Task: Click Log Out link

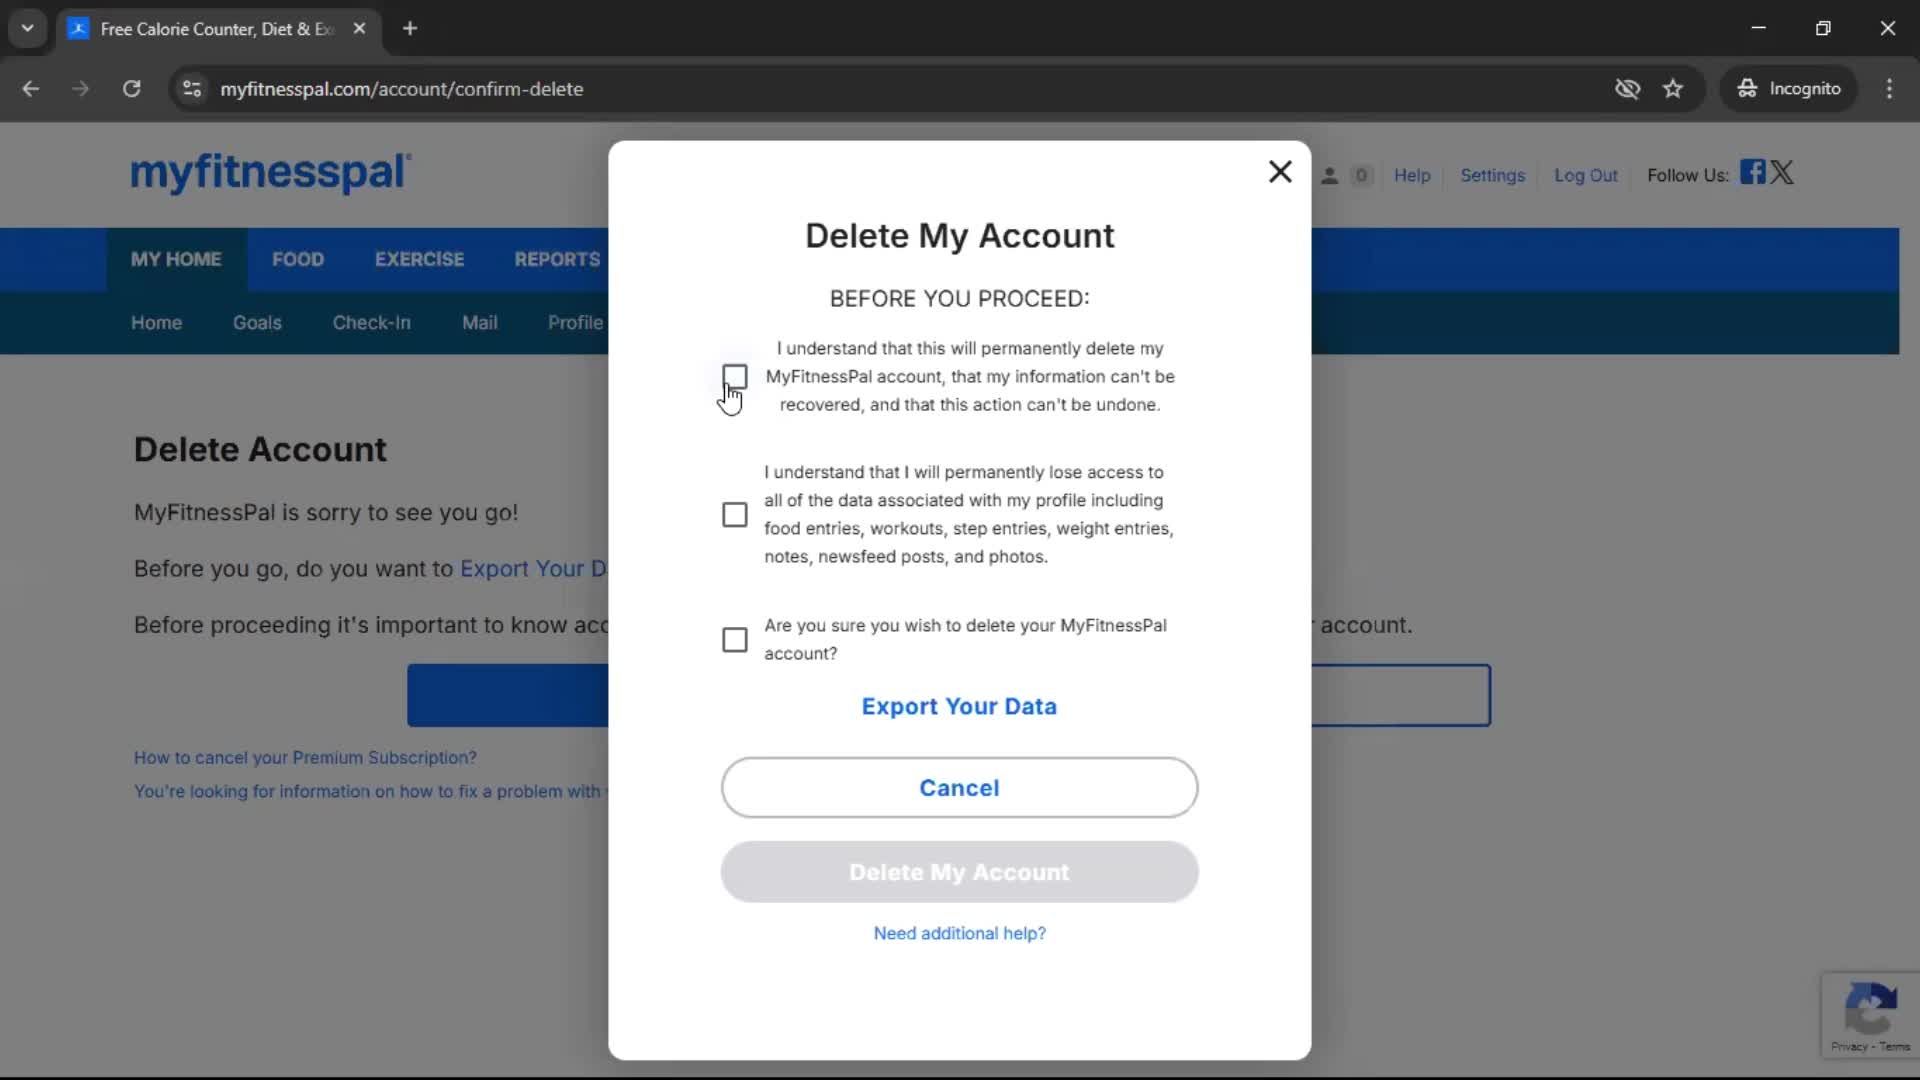Action: [x=1585, y=175]
